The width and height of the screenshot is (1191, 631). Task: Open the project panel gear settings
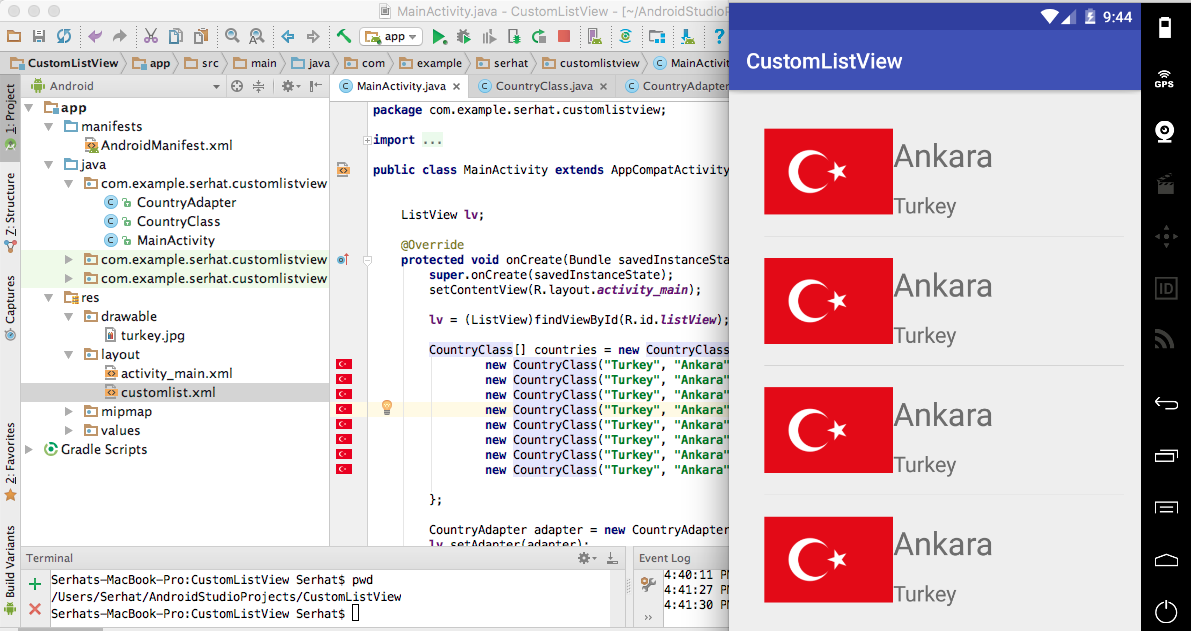click(289, 86)
